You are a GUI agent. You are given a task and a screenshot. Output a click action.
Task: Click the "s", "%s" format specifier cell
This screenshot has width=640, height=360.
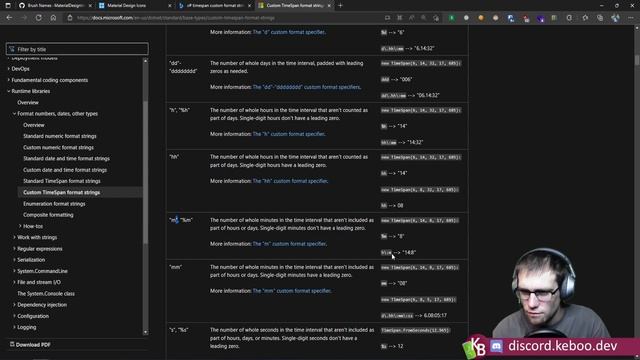pyautogui.click(x=179, y=330)
